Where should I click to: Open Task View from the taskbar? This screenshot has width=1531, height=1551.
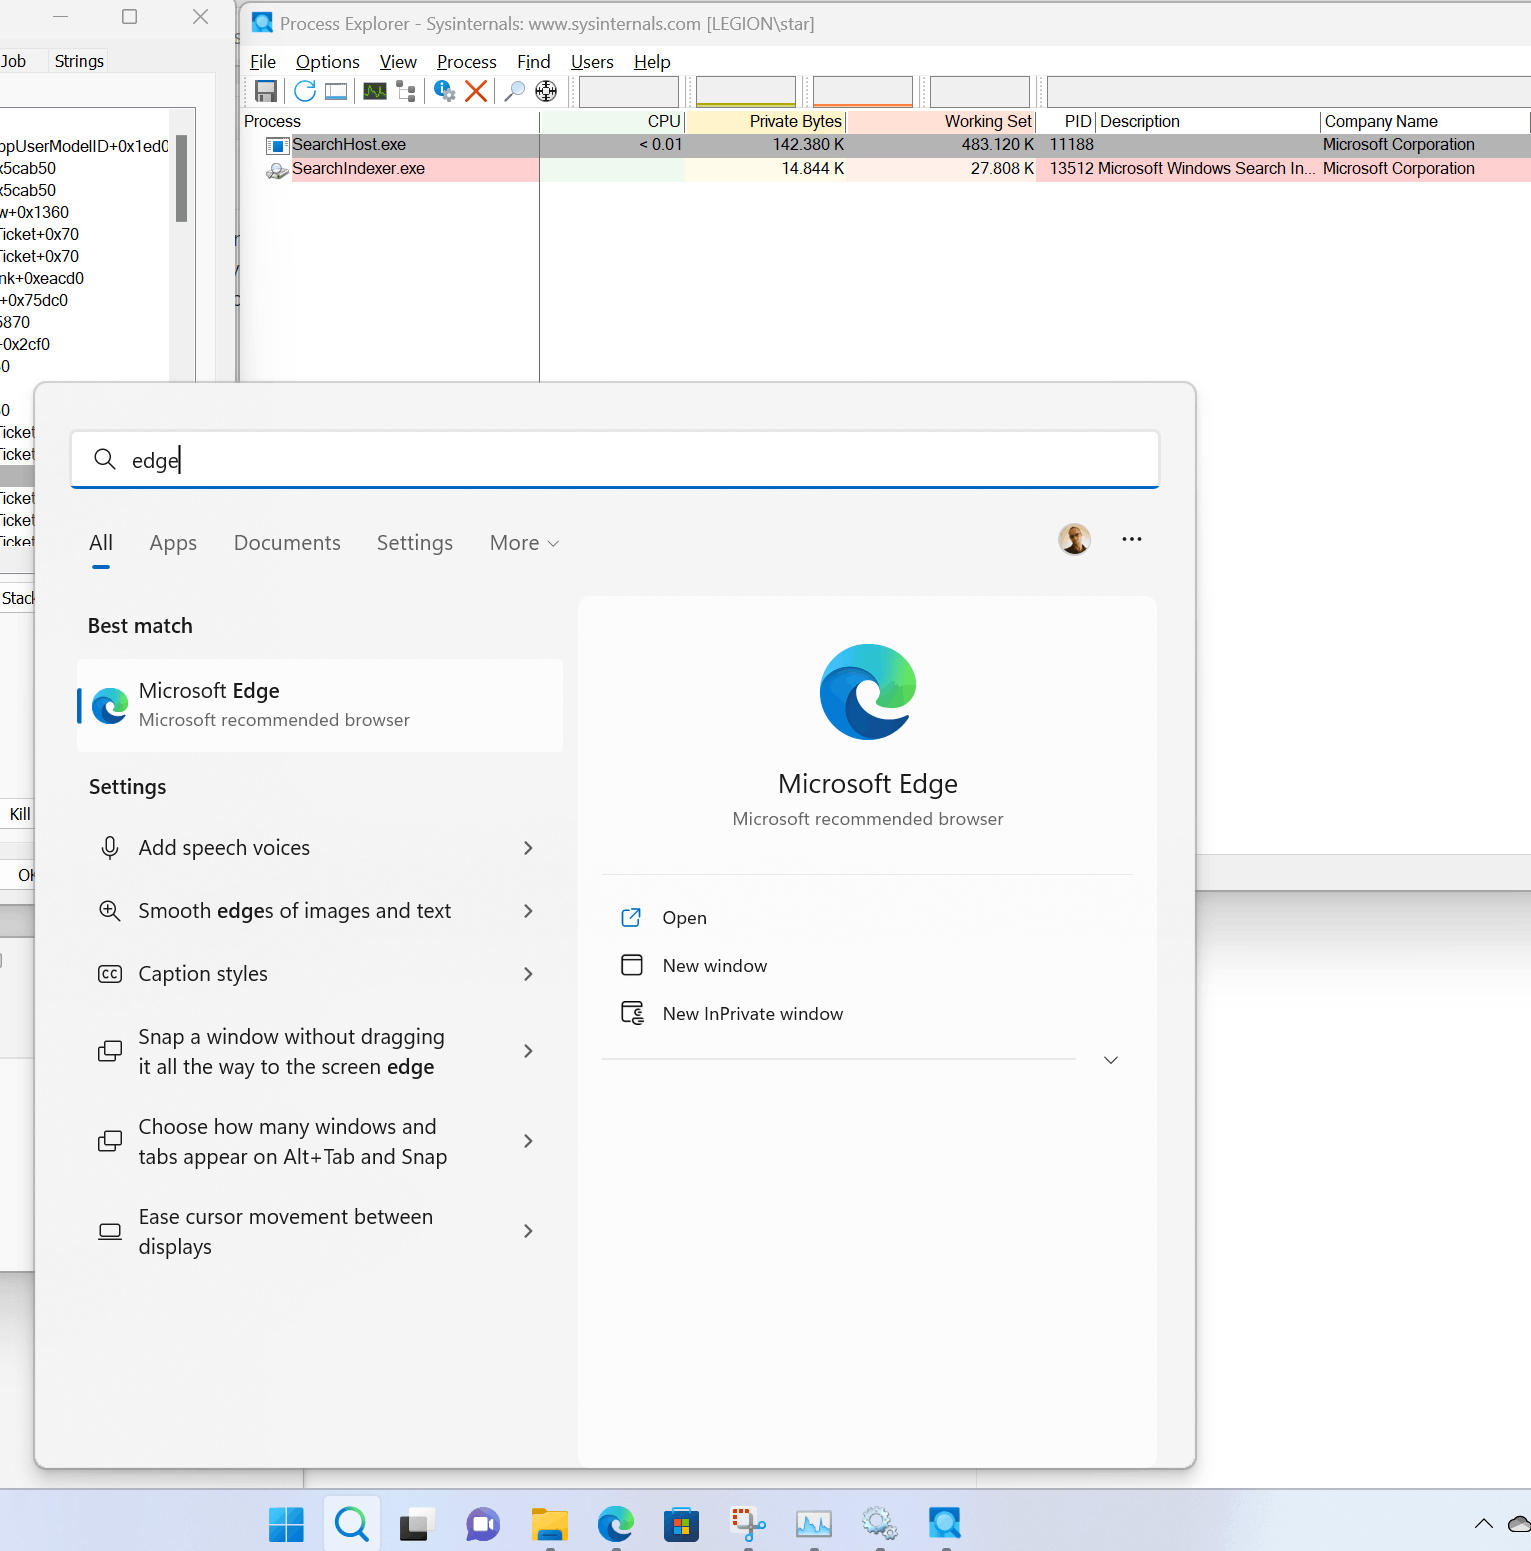[x=416, y=1524]
